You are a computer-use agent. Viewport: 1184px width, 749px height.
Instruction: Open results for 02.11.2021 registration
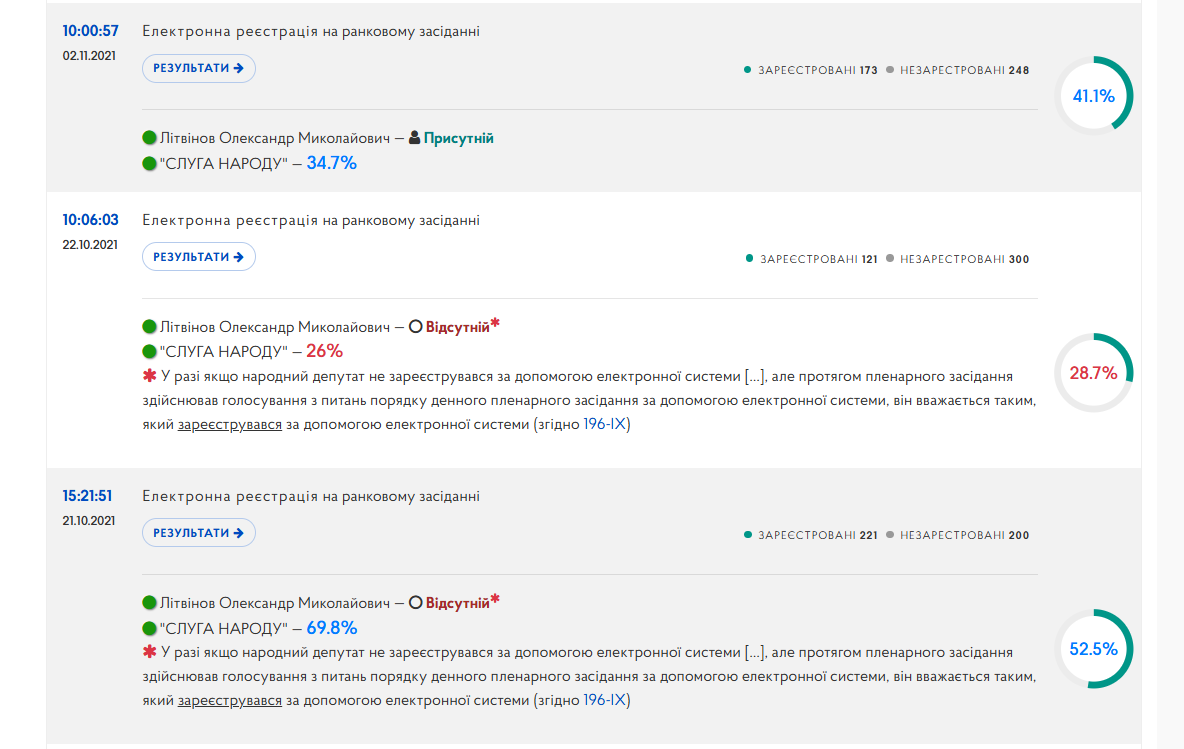click(199, 68)
